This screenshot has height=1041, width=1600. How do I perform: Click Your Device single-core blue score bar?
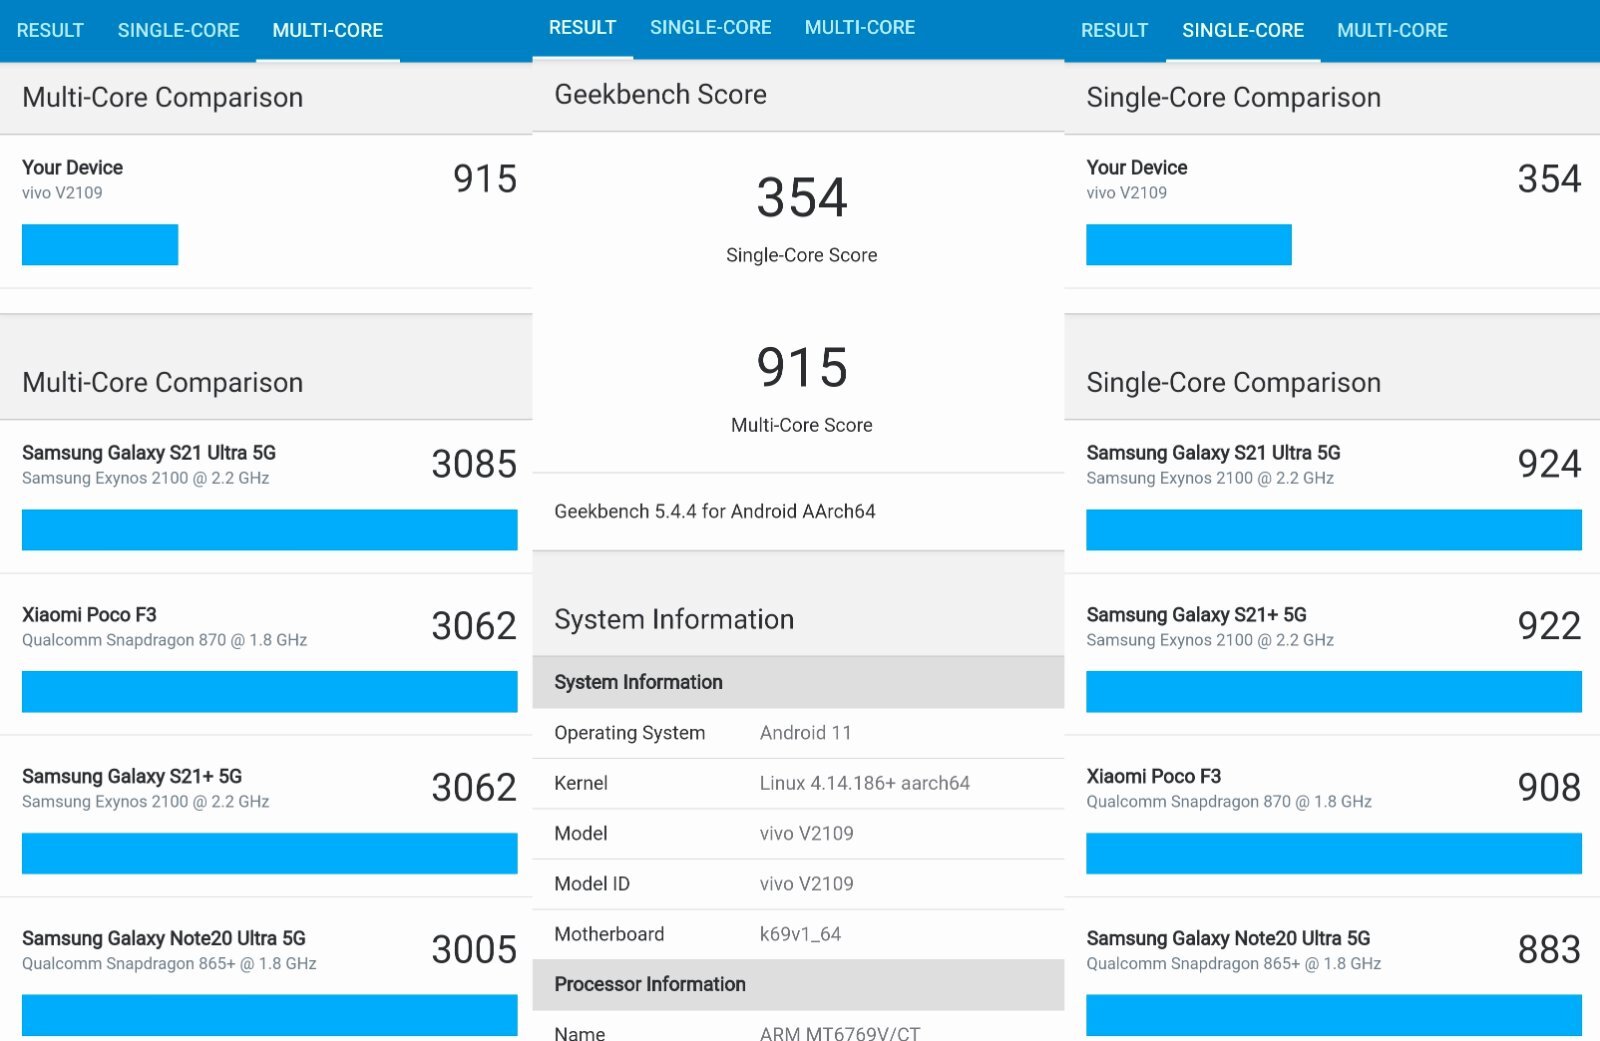1189,245
